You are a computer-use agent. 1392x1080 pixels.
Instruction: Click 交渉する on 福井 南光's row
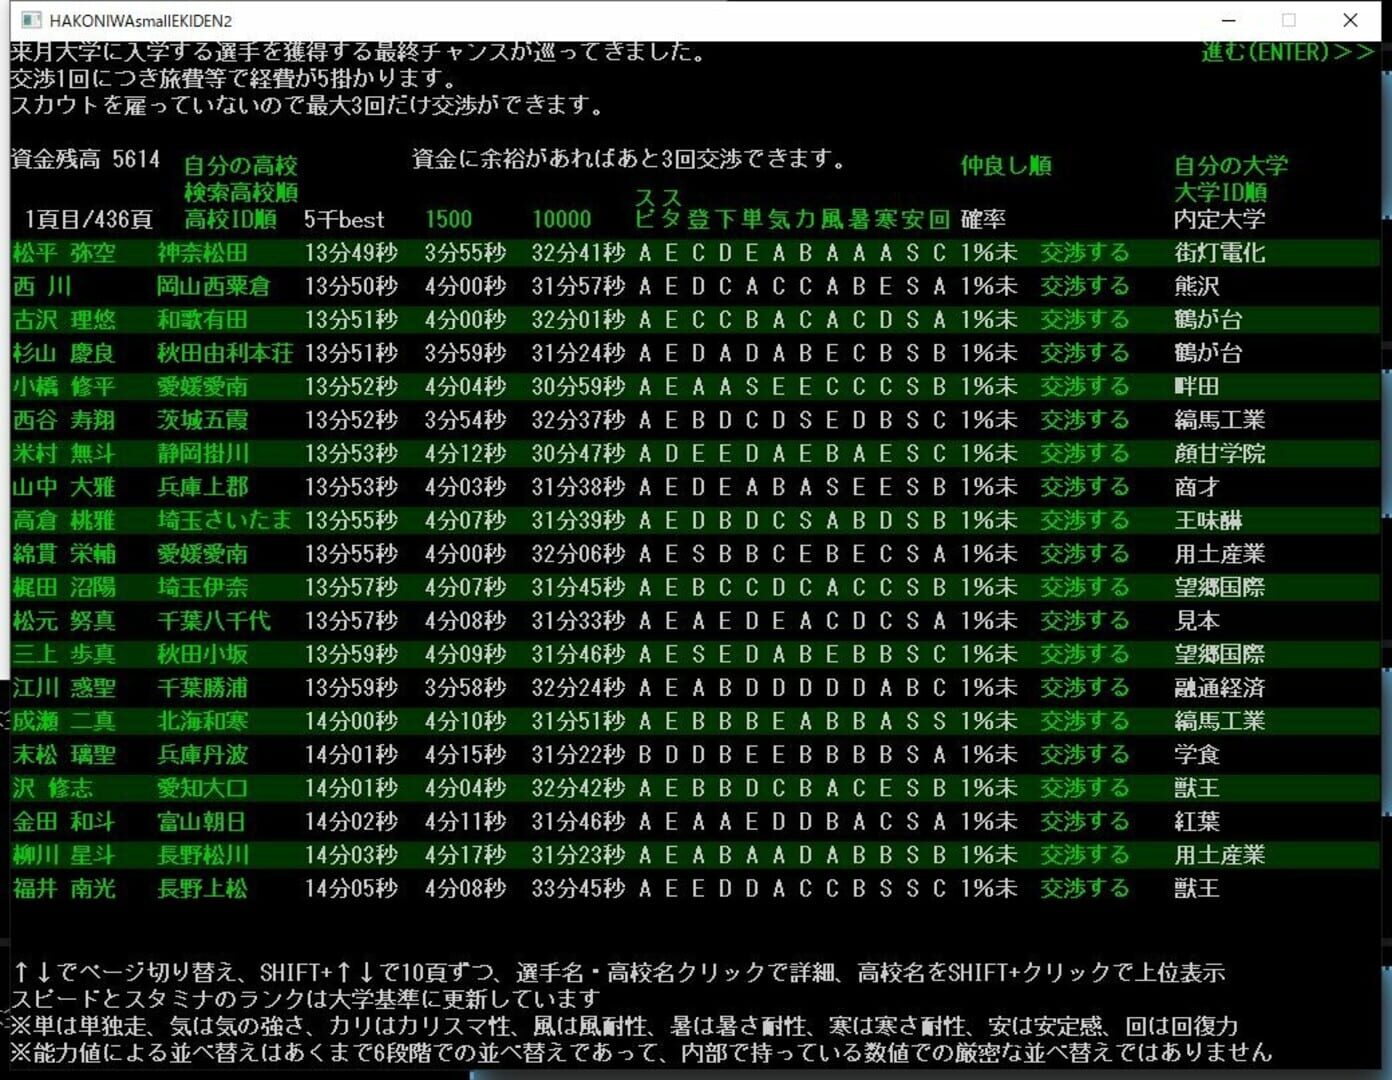(1084, 888)
